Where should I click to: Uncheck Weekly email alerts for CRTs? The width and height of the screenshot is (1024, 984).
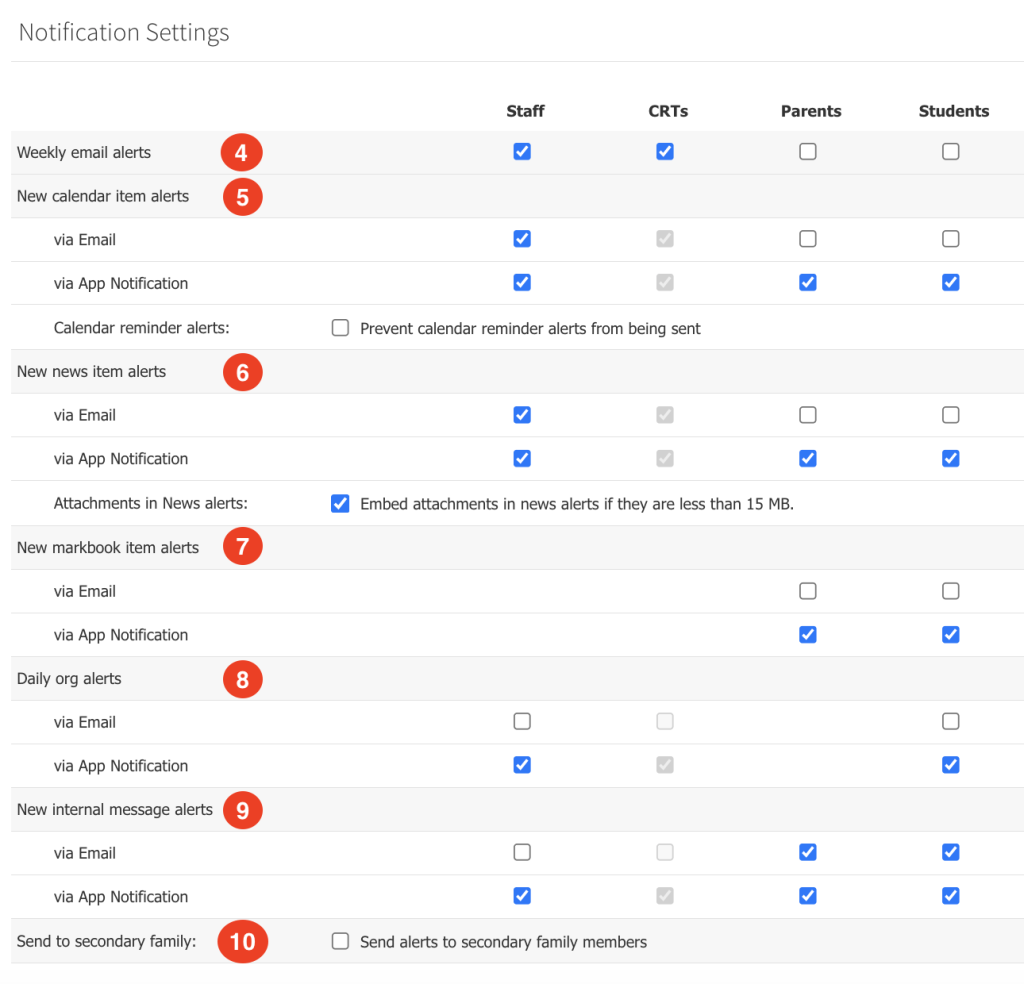pos(665,151)
